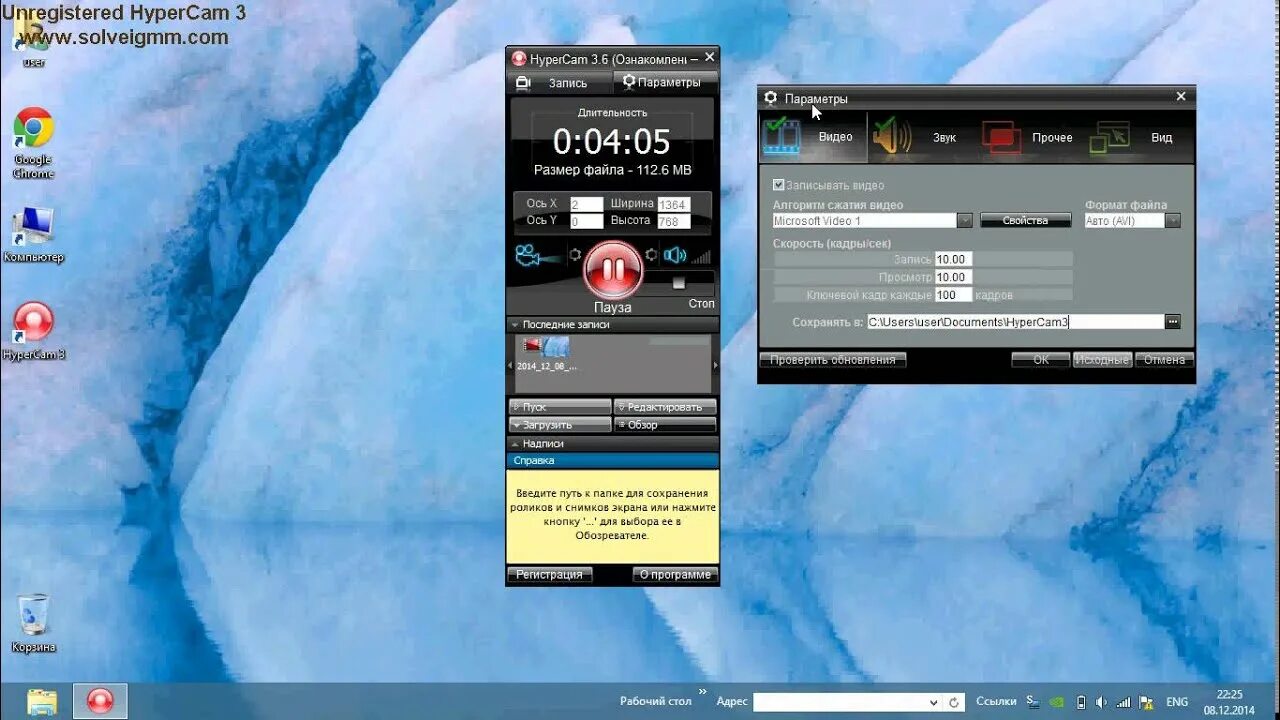Click the blue speaker sound icon in HyperCam
Image resolution: width=1280 pixels, height=720 pixels.
point(675,255)
